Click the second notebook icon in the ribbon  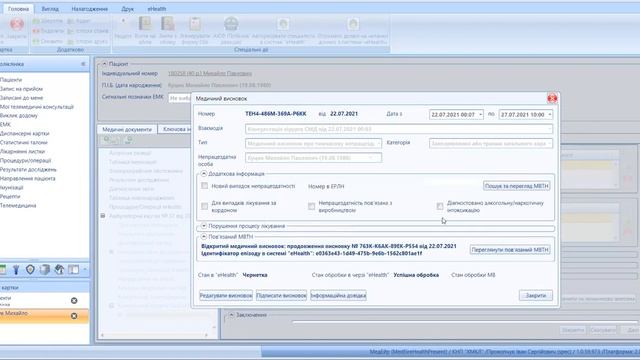coord(167,24)
